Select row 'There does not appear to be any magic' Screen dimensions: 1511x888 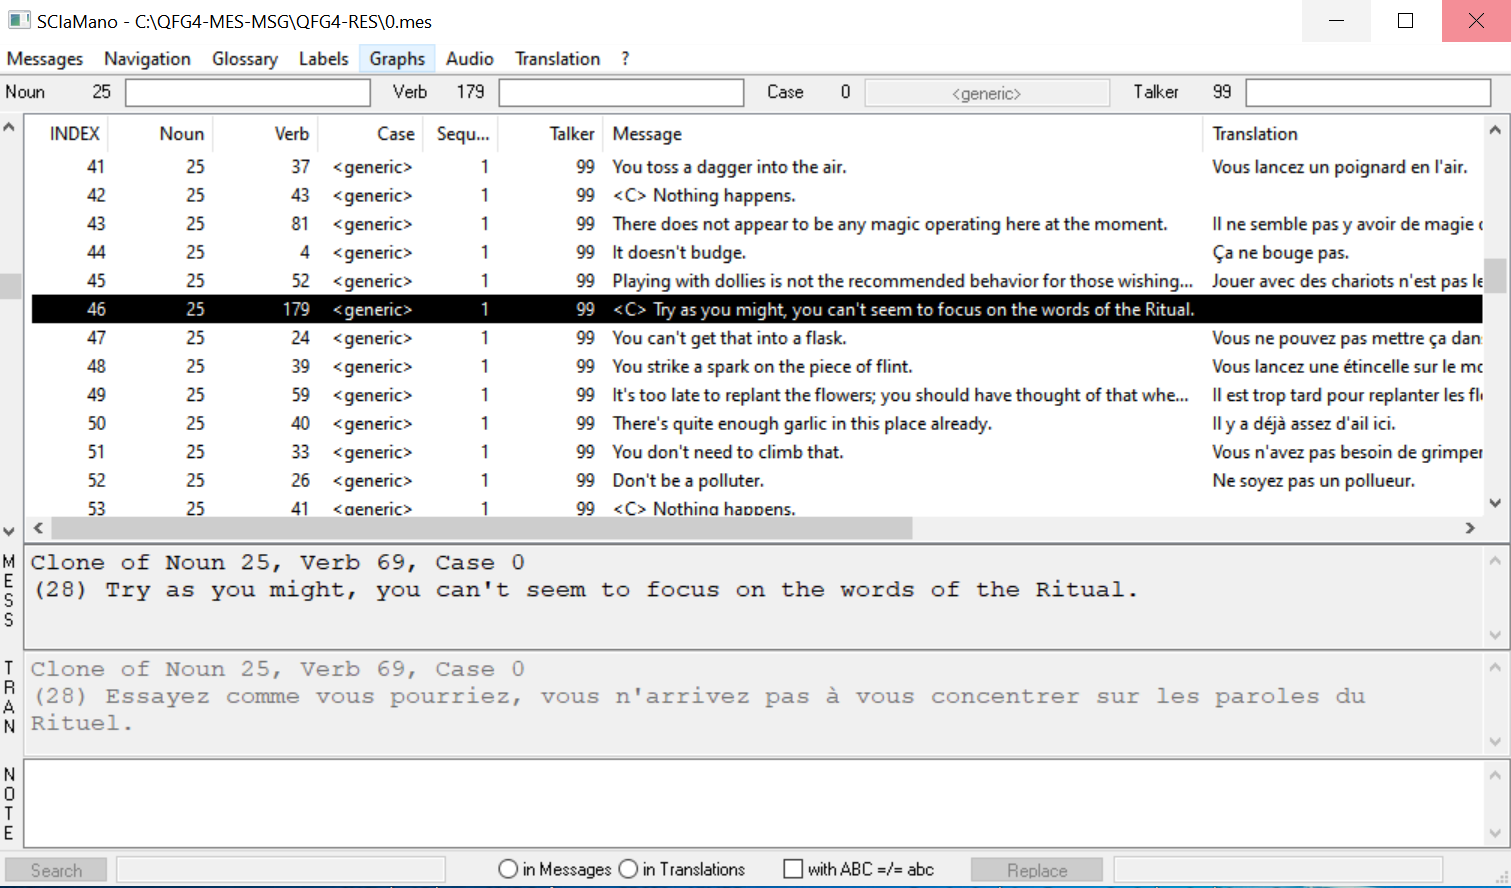(x=757, y=224)
